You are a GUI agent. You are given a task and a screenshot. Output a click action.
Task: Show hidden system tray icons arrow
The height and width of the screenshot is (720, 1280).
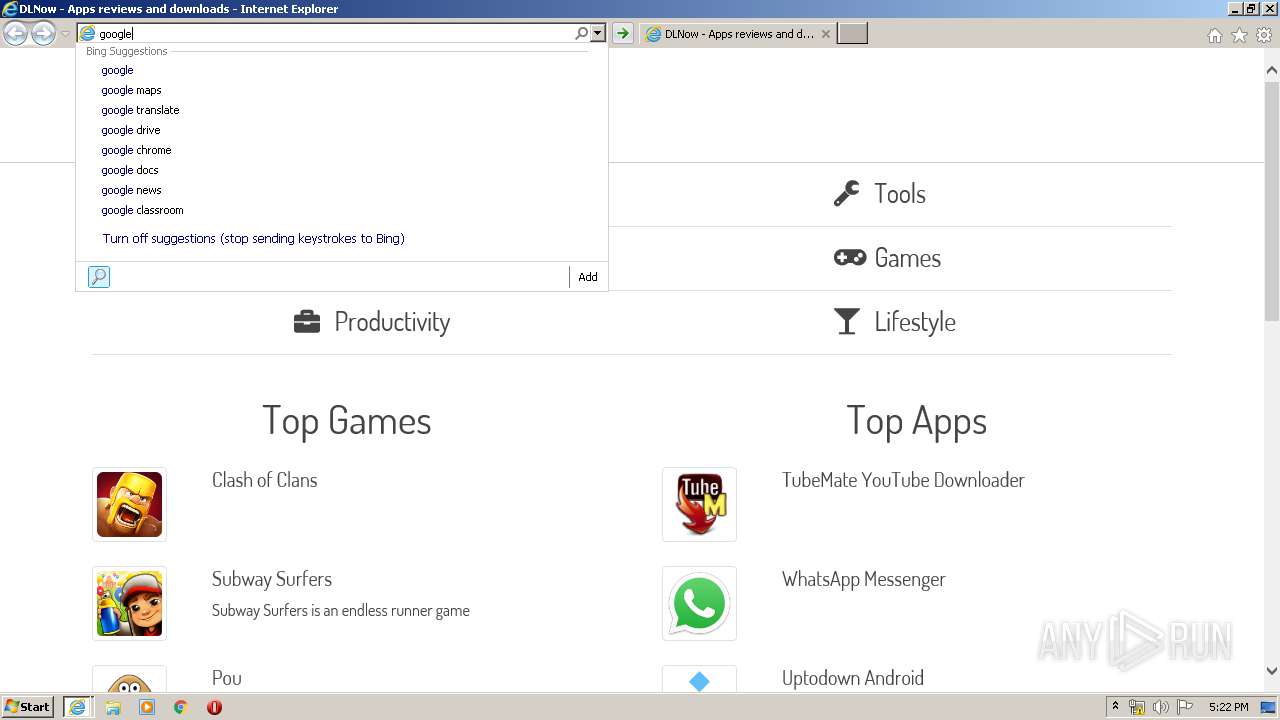point(1115,707)
